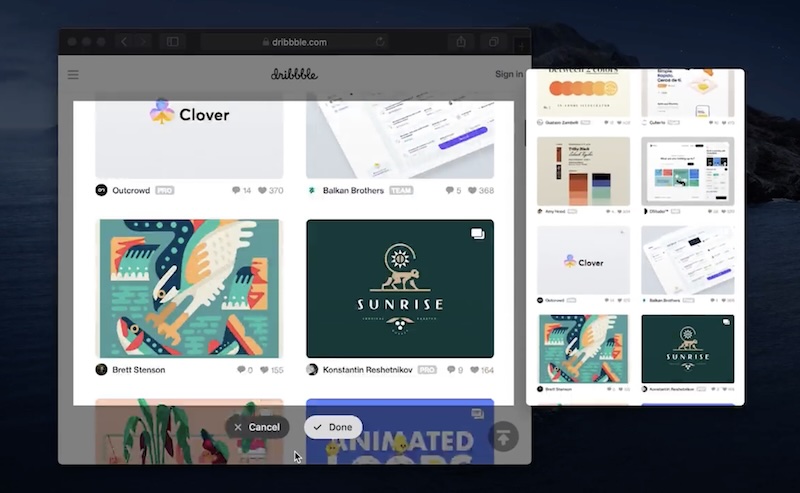The image size is (800, 493).
Task: Click the Sign in link
Action: 509,74
